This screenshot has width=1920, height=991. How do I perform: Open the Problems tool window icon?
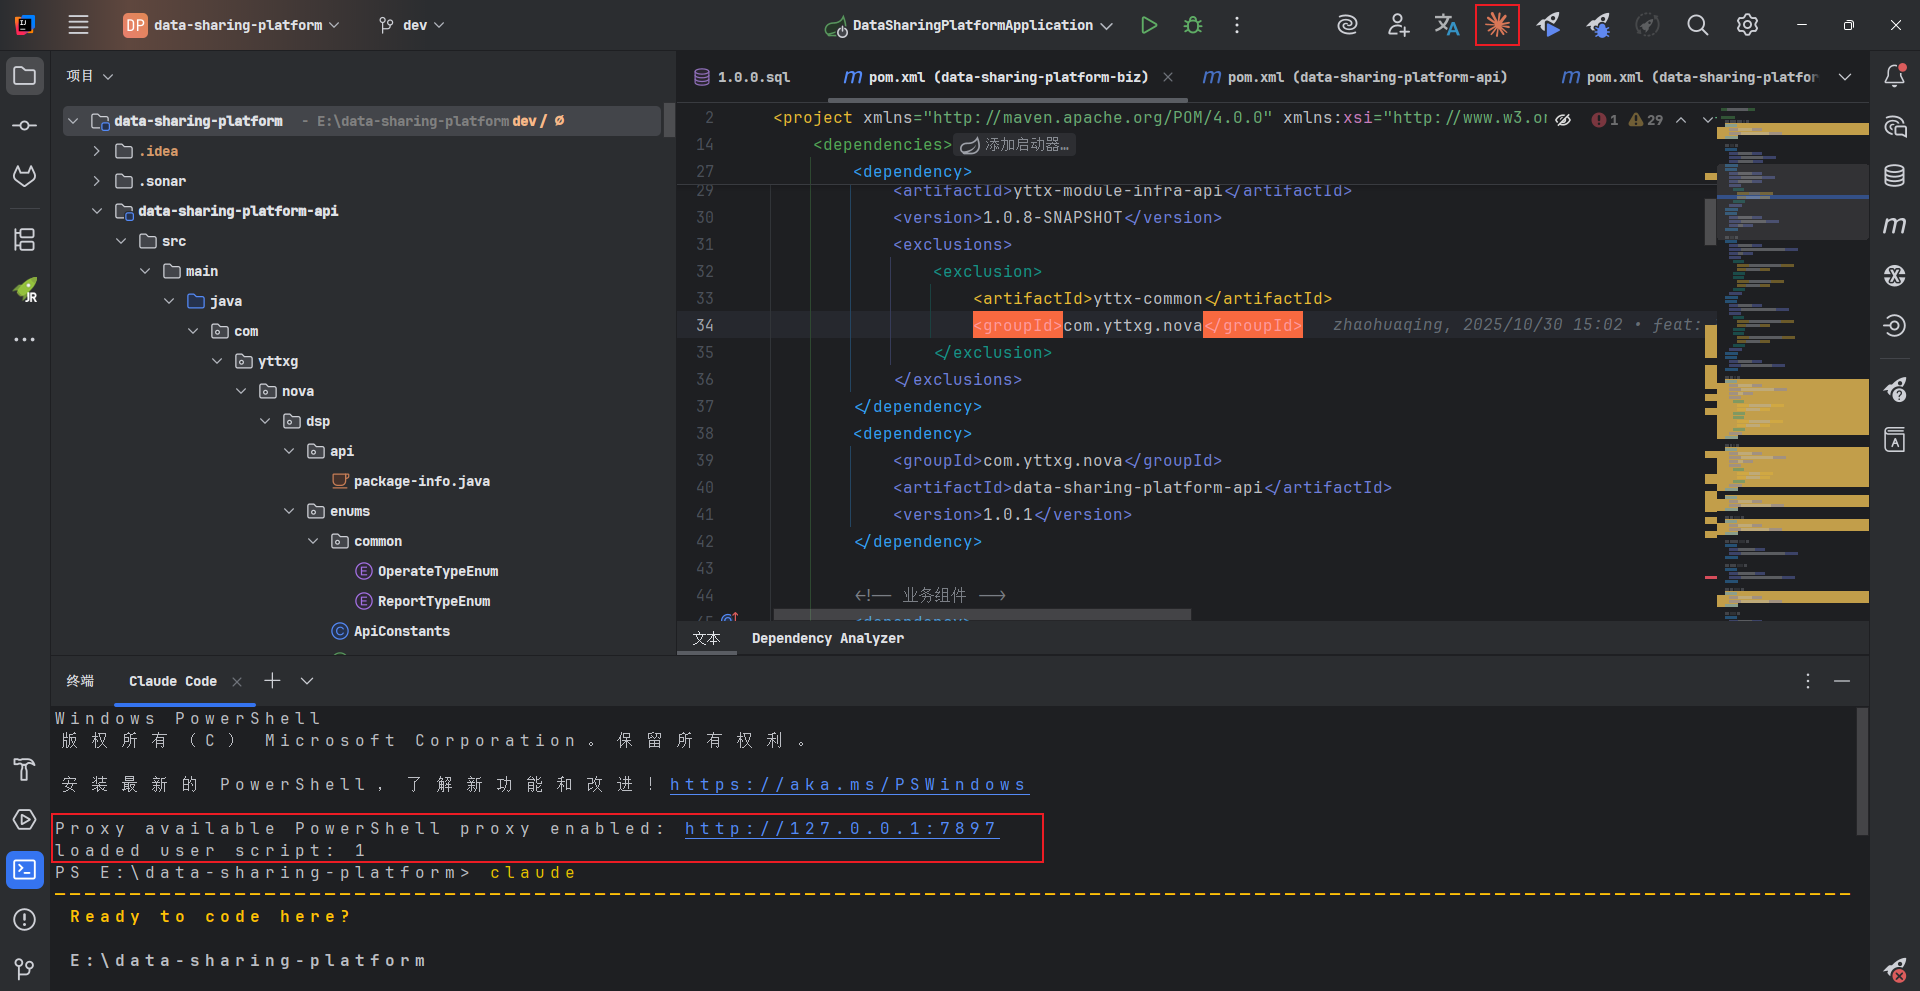tap(25, 919)
